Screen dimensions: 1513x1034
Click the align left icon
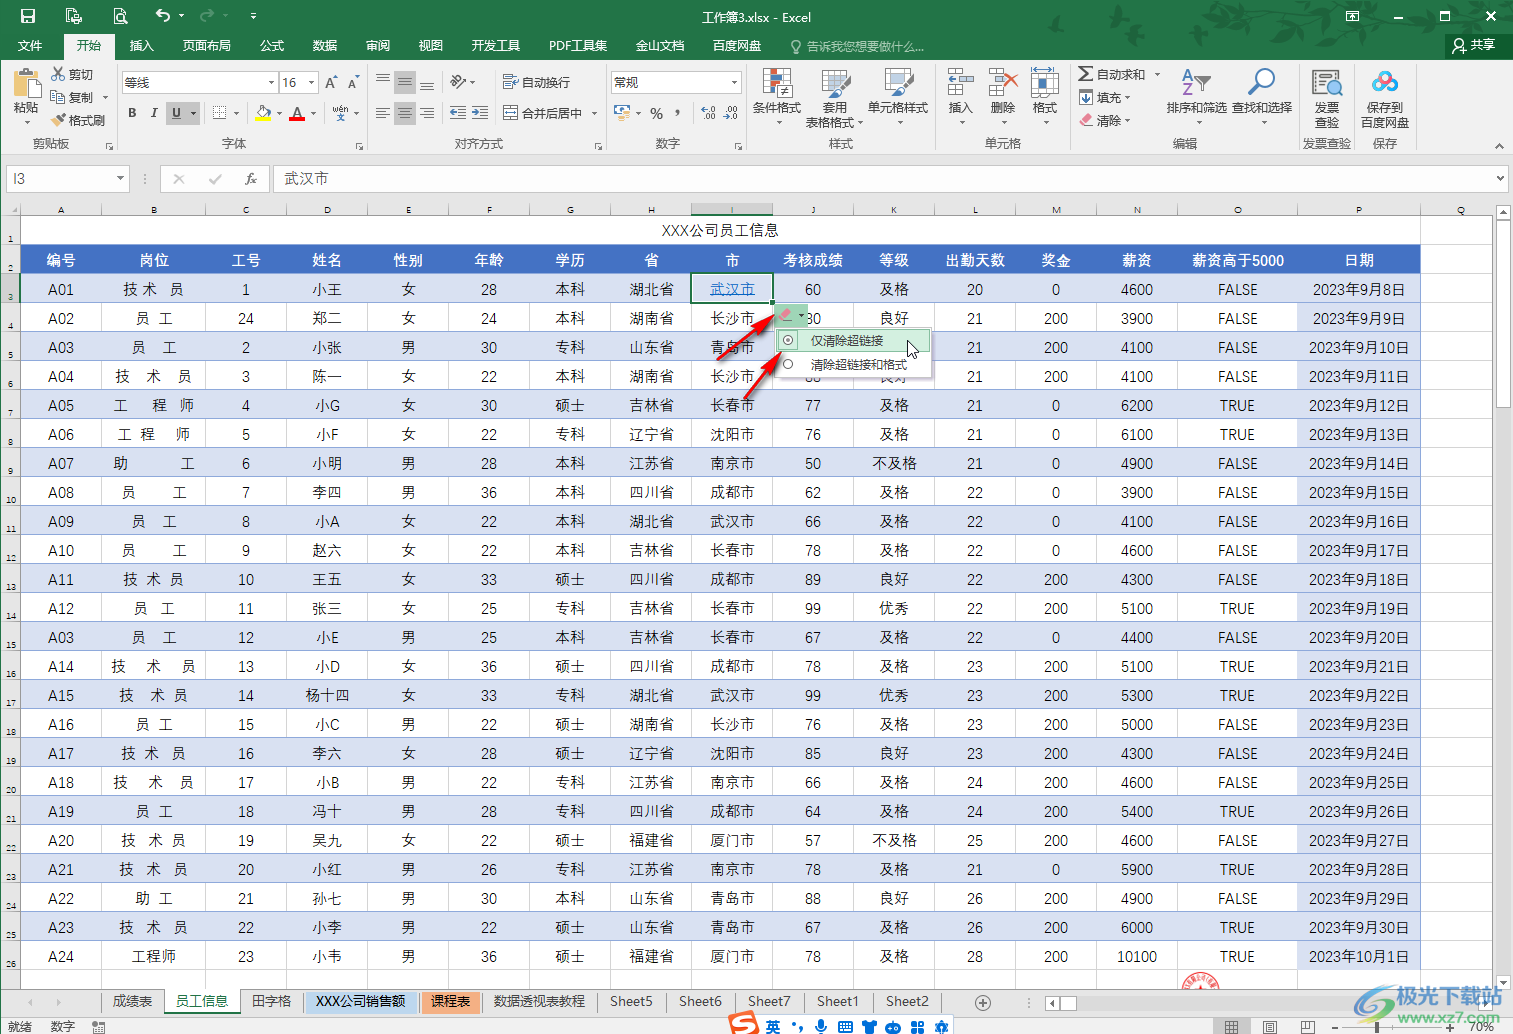pos(383,113)
